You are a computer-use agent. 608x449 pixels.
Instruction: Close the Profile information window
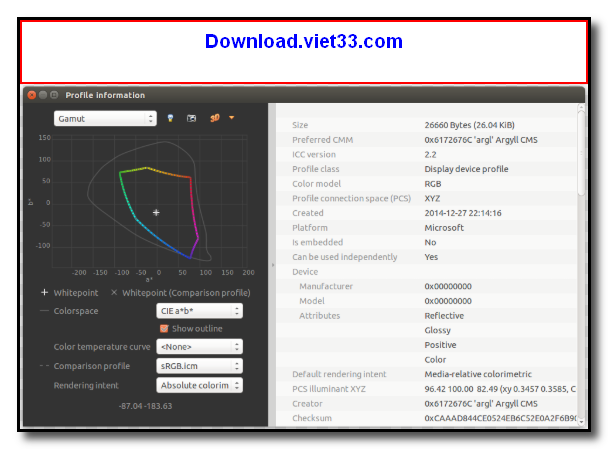(x=32, y=95)
